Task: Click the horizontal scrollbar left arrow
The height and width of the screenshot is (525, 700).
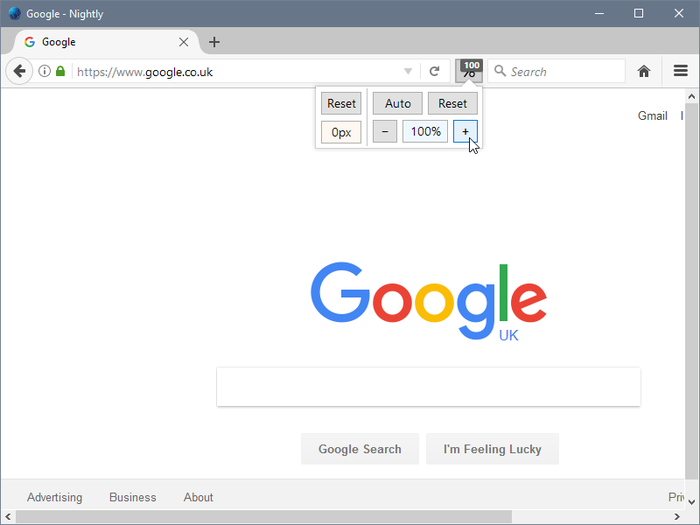Action: click(8, 517)
